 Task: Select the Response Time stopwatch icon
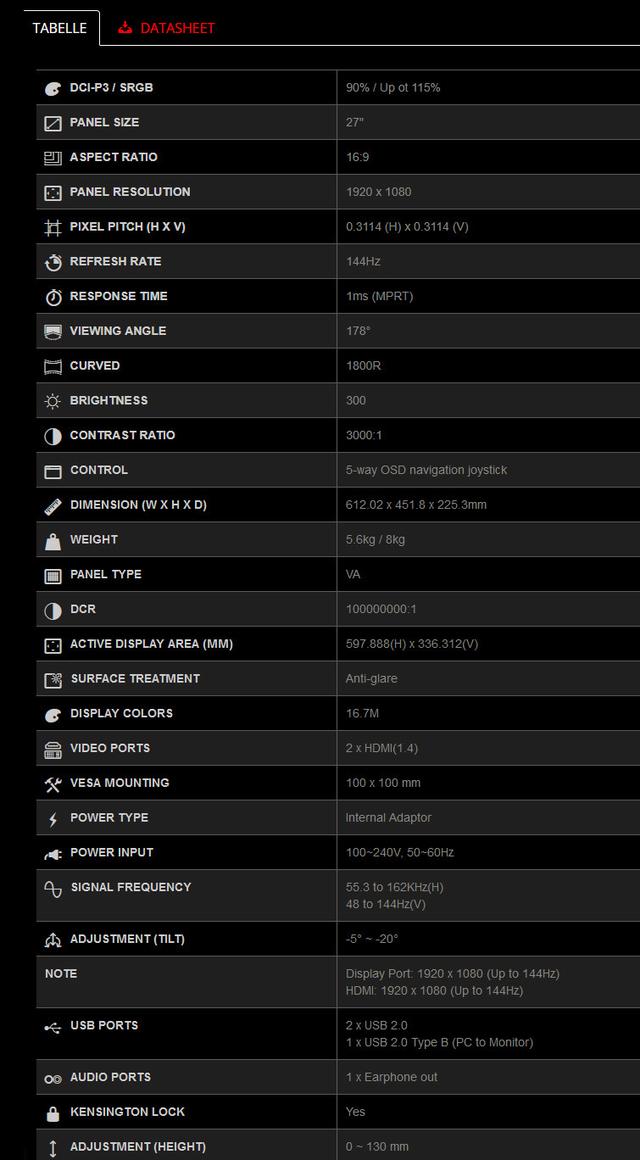53,296
